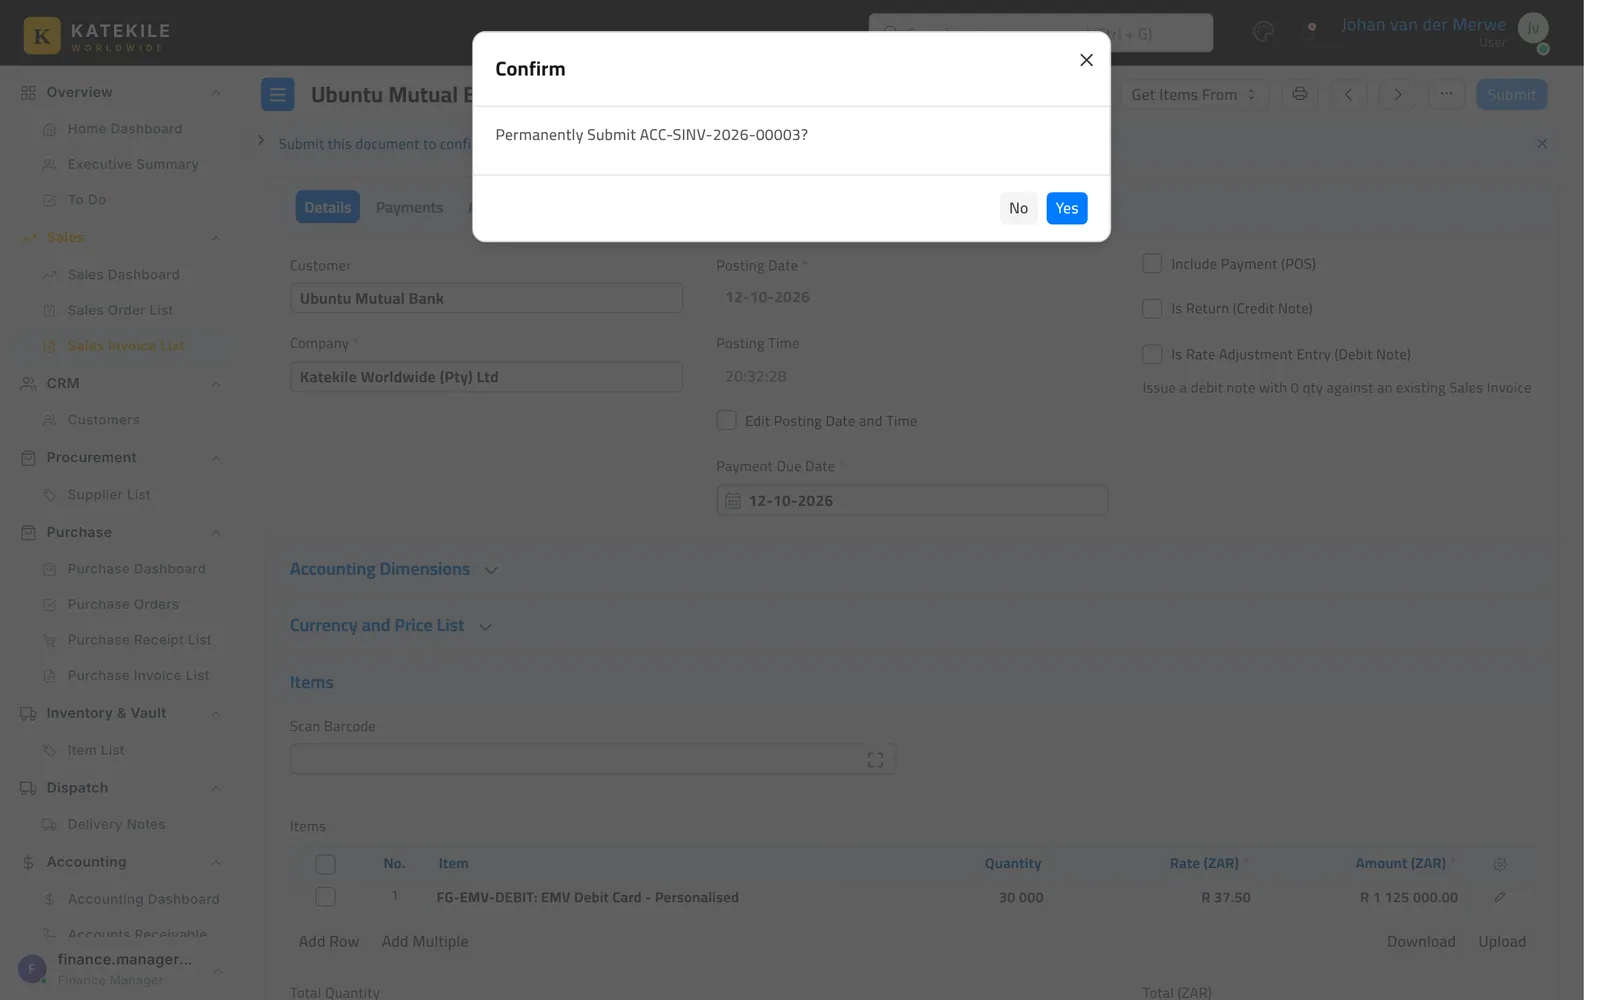Click the Submit button

[x=1511, y=94]
